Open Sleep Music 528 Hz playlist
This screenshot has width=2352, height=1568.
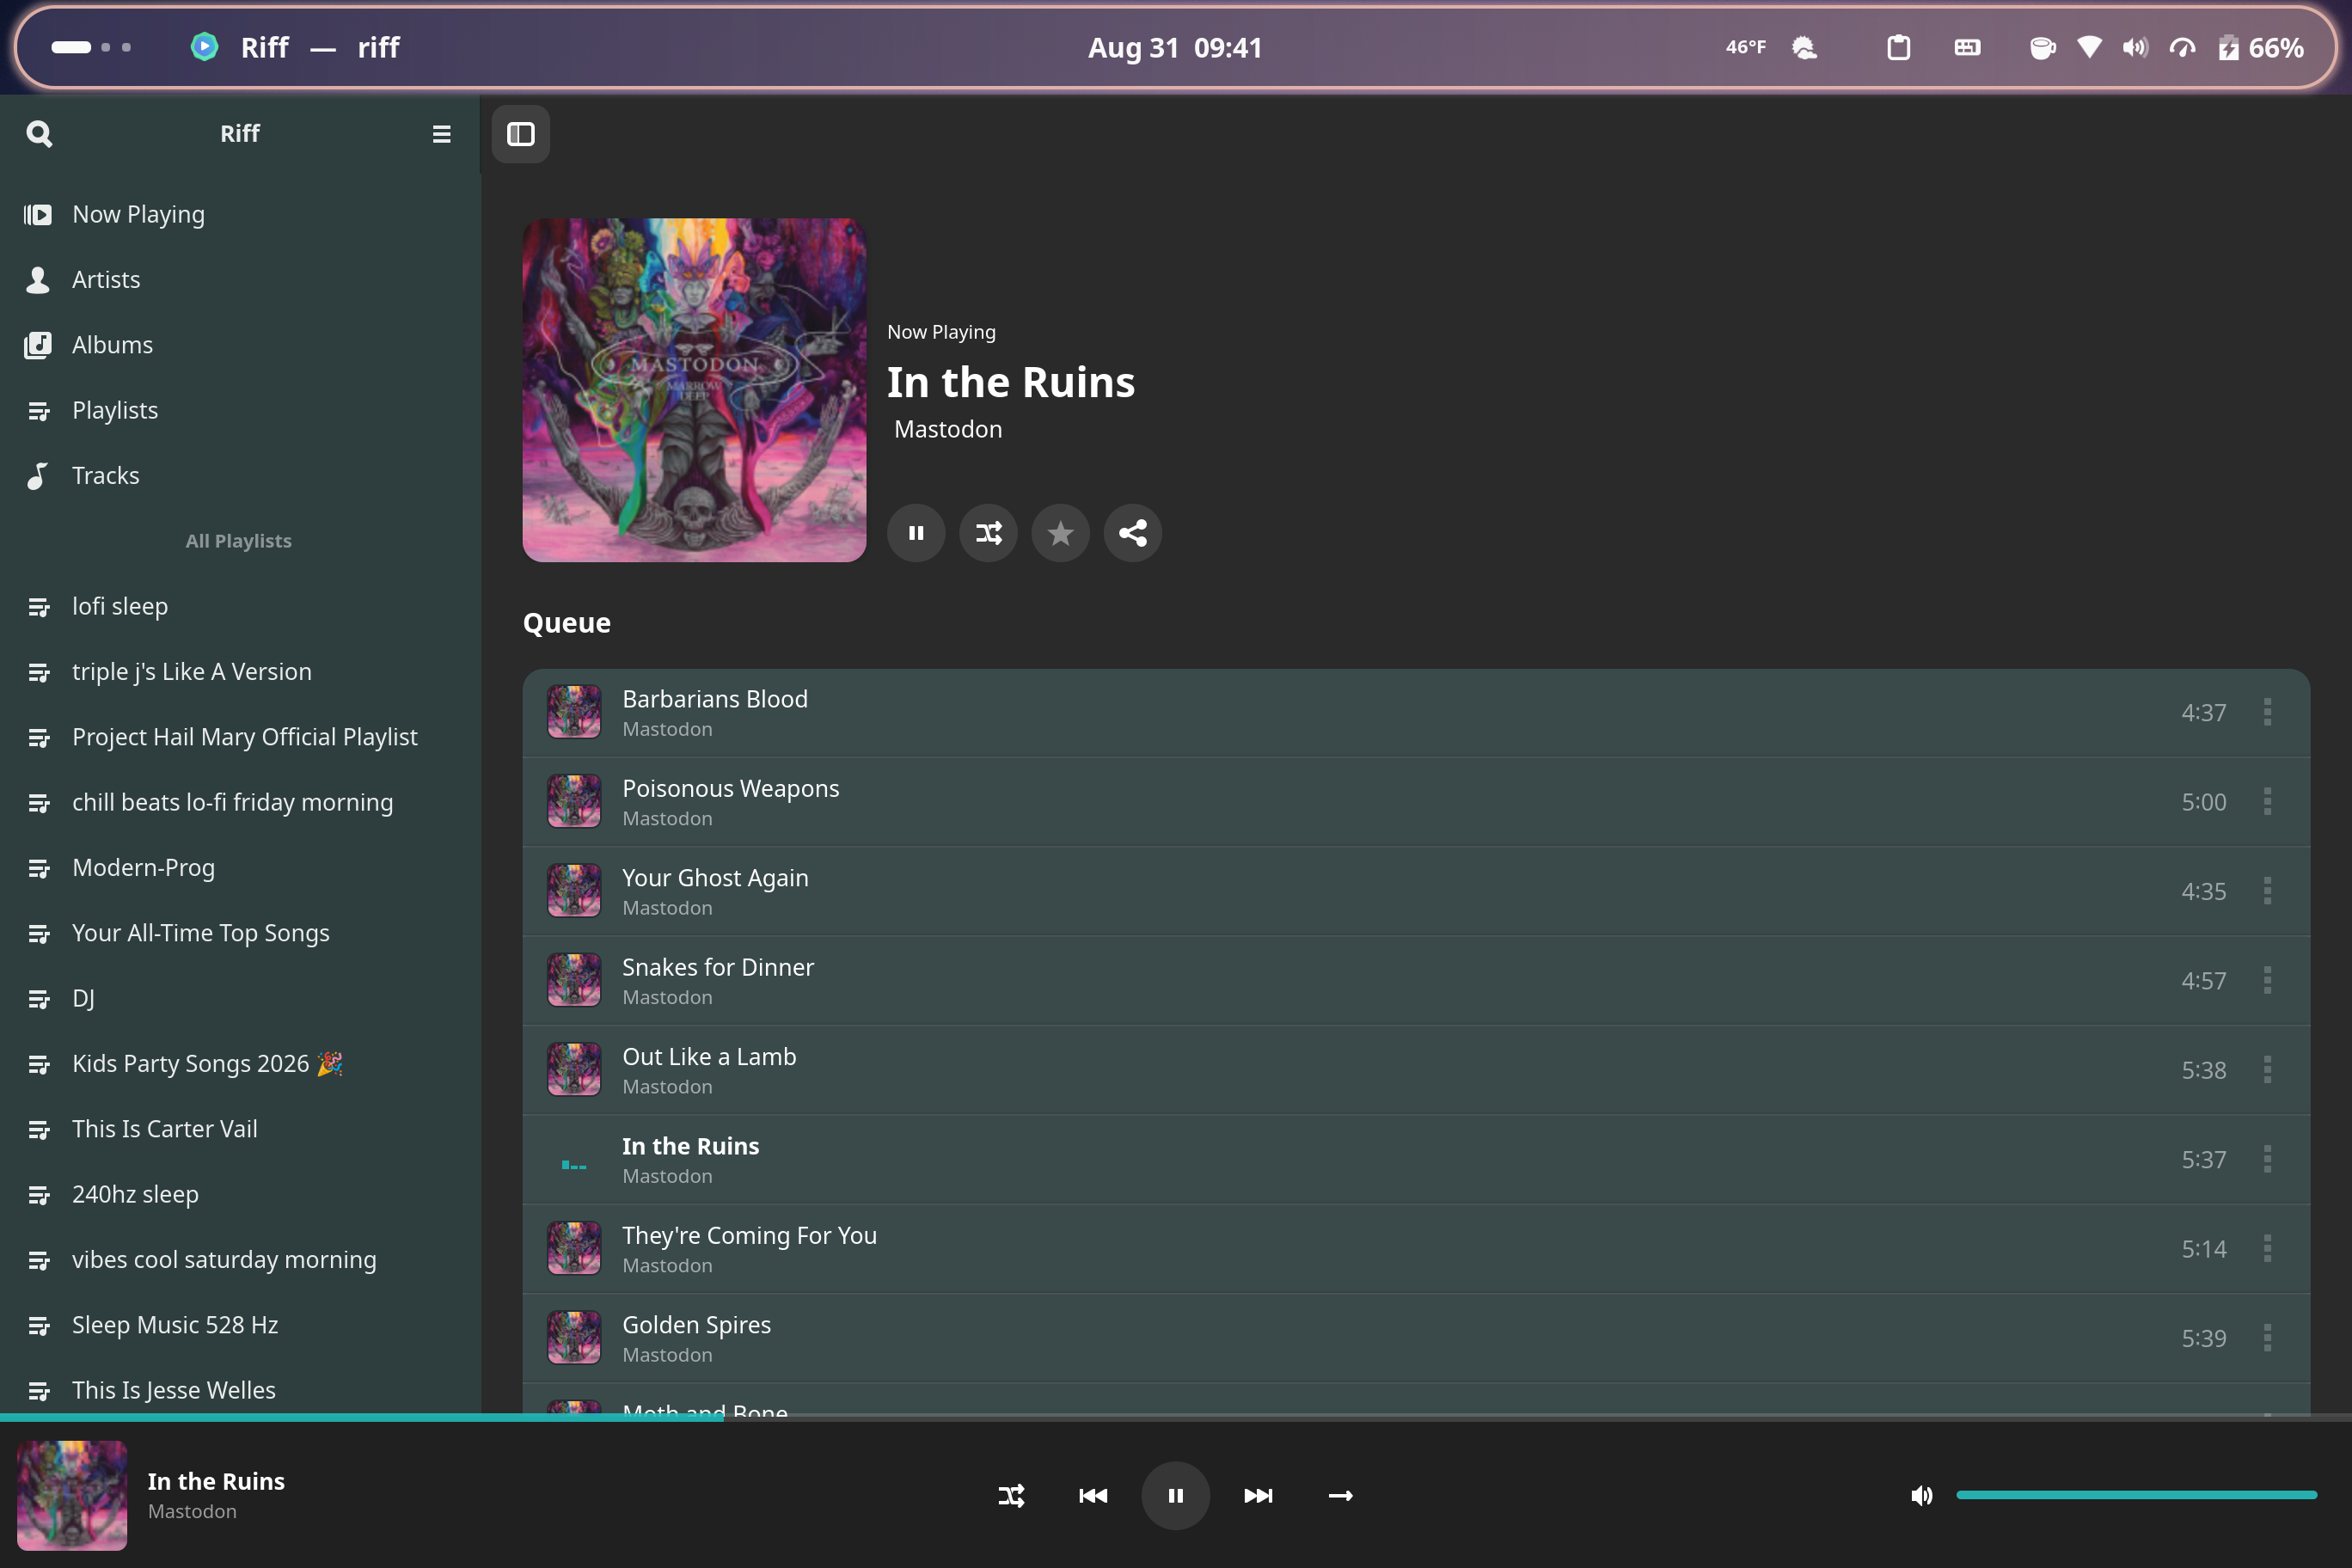[x=240, y=1325]
